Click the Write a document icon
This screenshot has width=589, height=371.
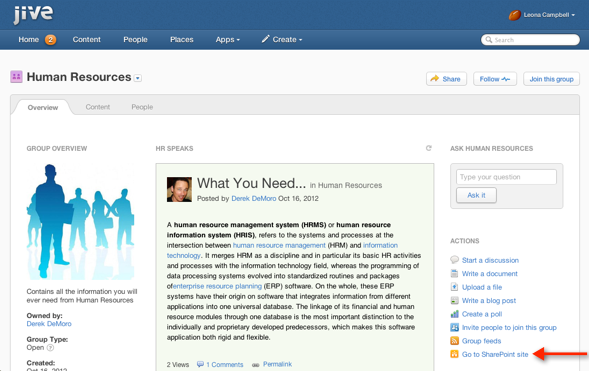454,273
